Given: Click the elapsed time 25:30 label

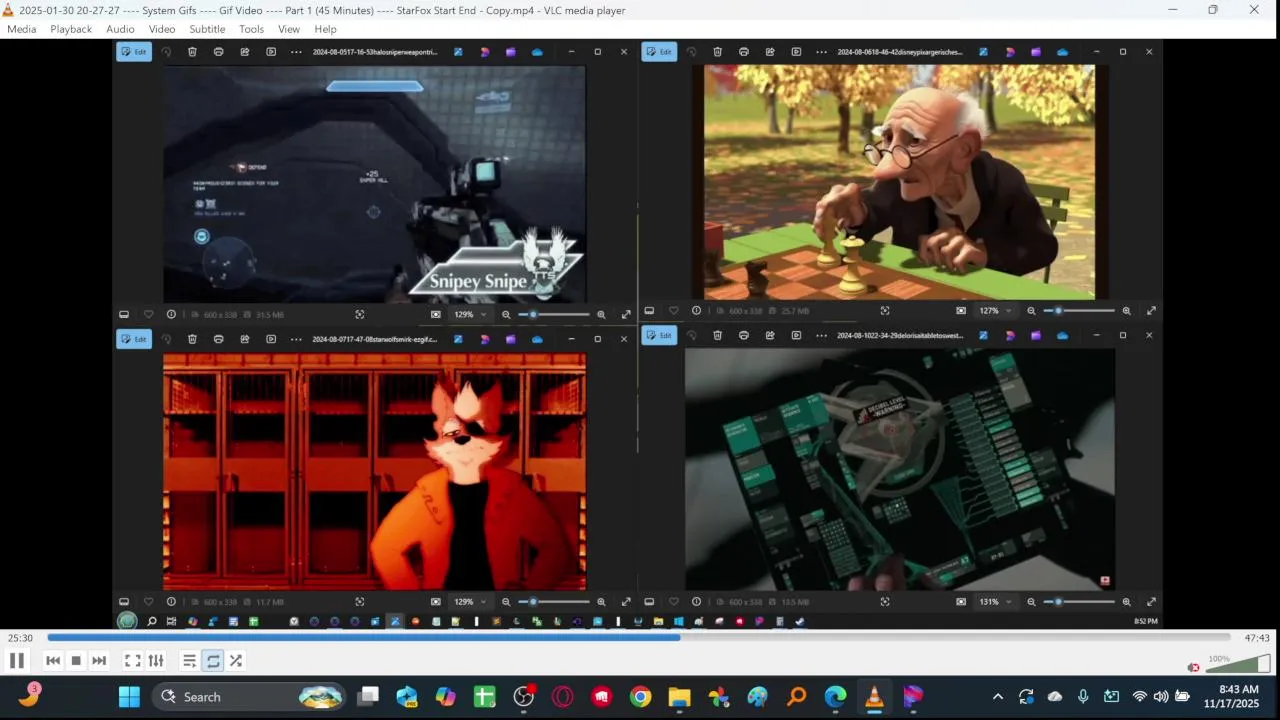Looking at the screenshot, I should [x=20, y=638].
